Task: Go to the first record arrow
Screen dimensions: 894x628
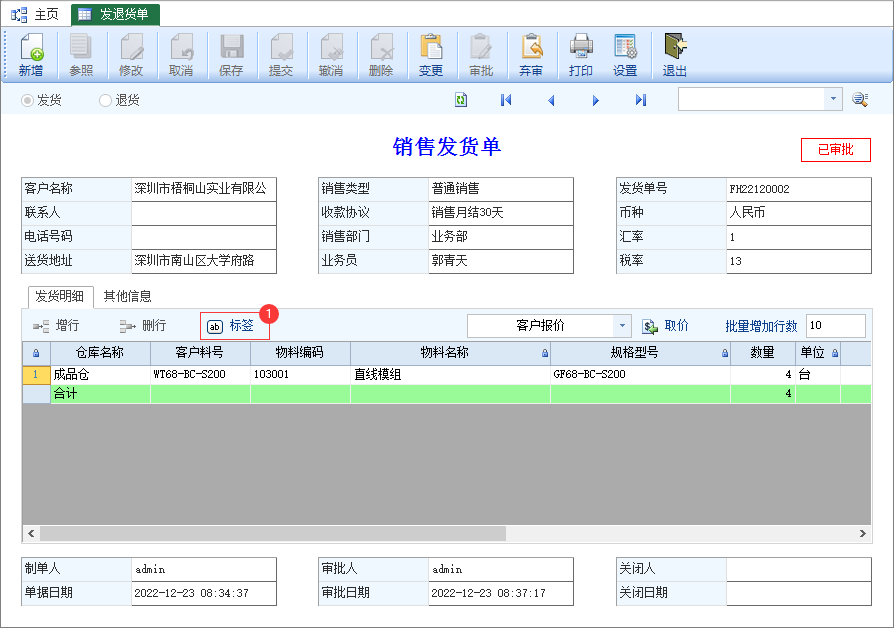Action: point(506,100)
